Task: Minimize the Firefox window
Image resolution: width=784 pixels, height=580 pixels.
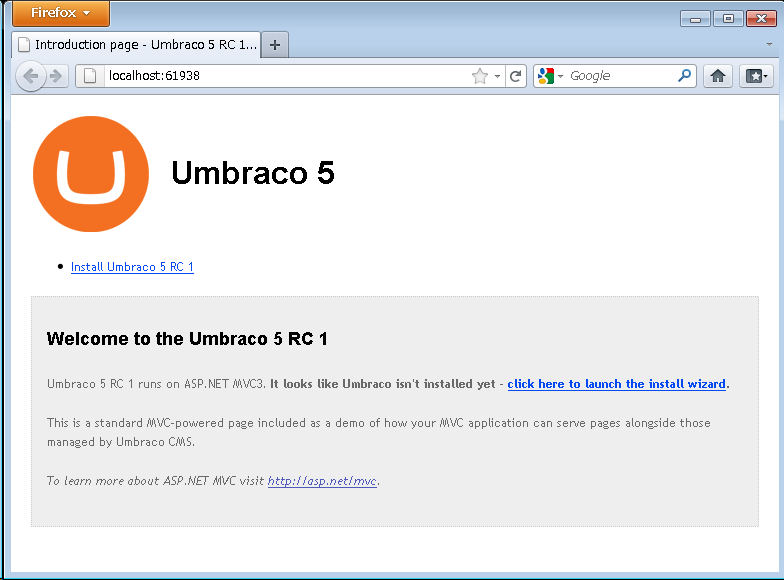Action: tap(695, 19)
